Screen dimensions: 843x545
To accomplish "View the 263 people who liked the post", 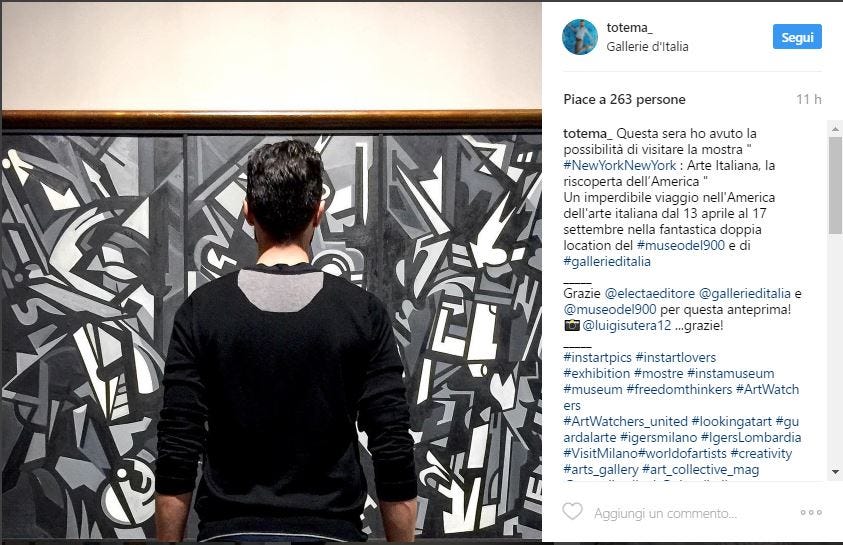I will click(624, 99).
